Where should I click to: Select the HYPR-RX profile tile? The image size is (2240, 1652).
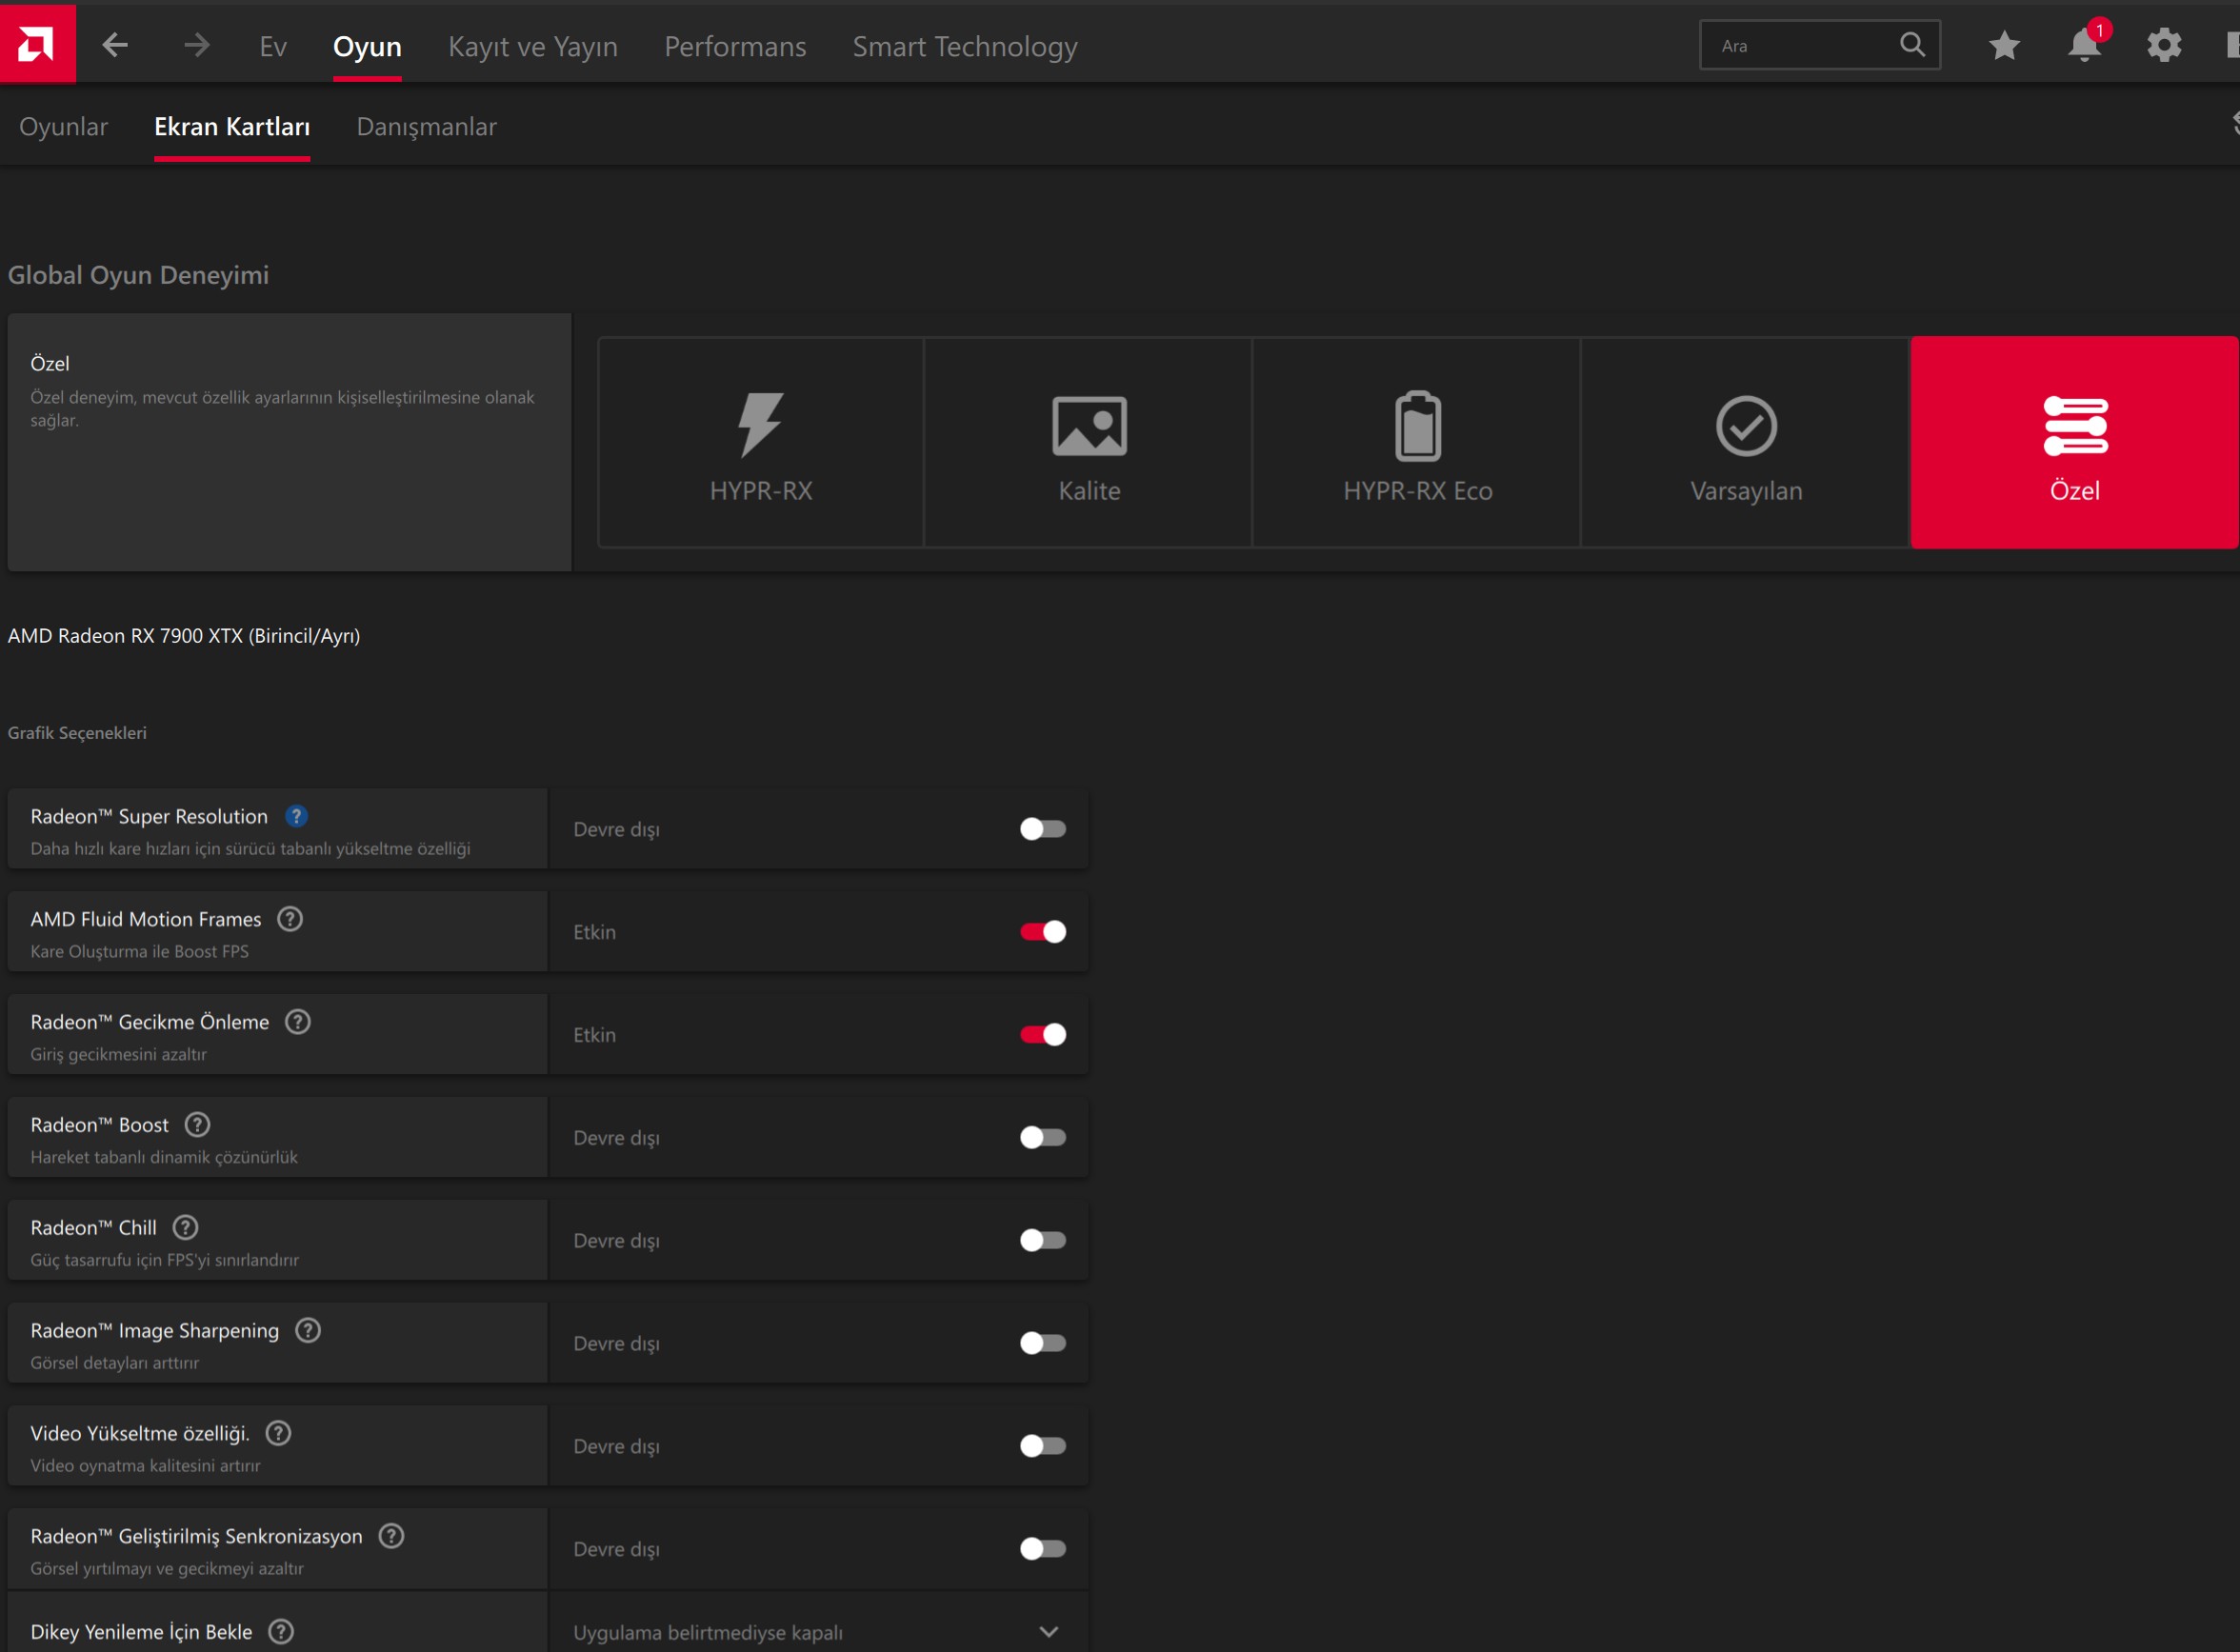(761, 443)
